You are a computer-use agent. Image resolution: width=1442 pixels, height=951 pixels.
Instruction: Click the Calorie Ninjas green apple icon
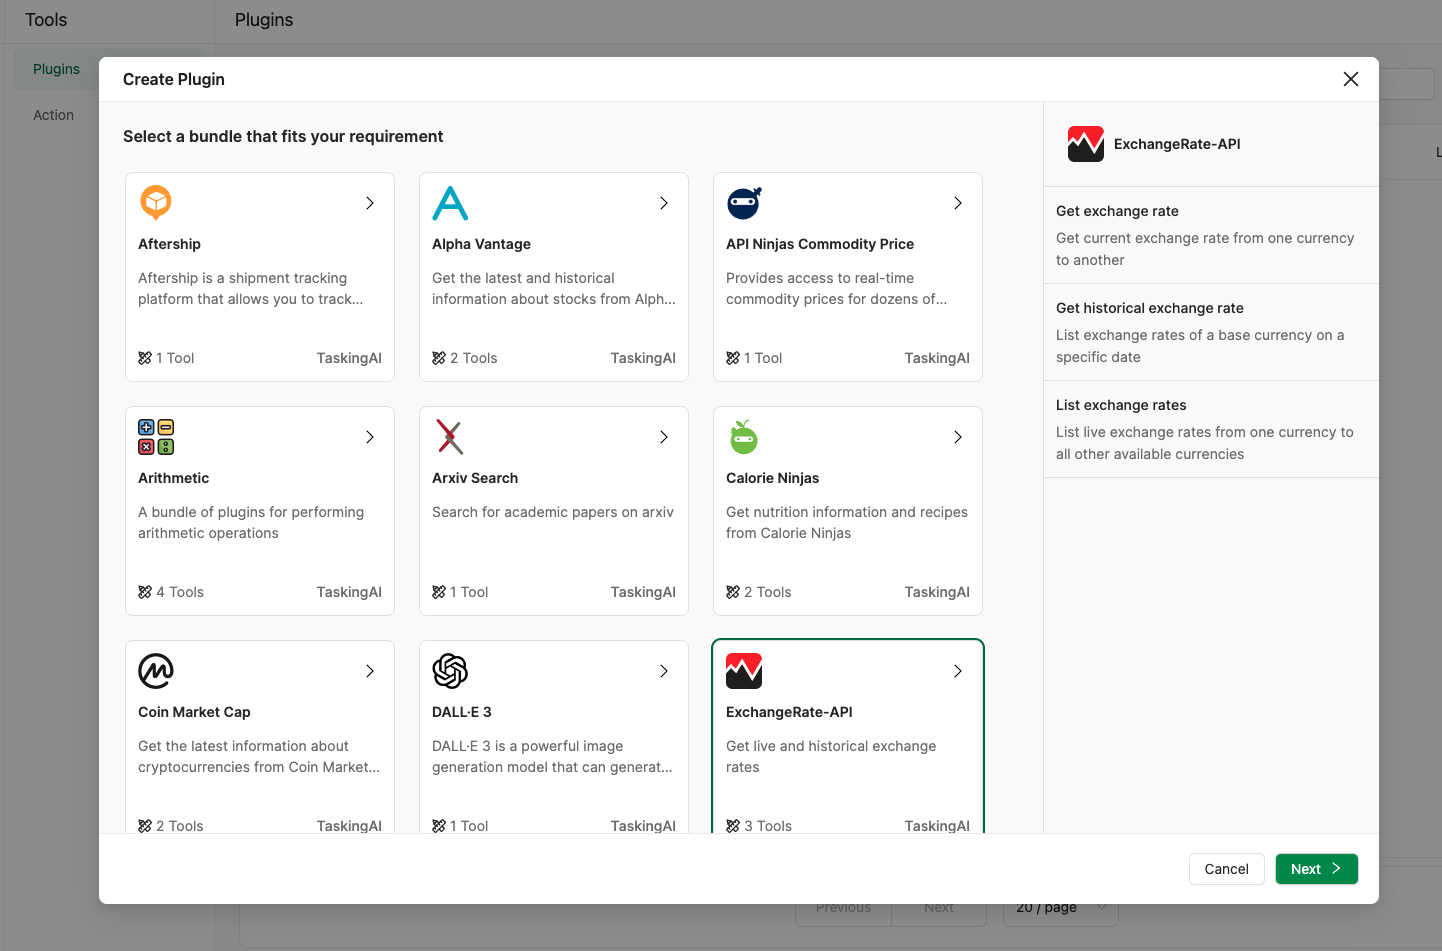click(x=744, y=437)
